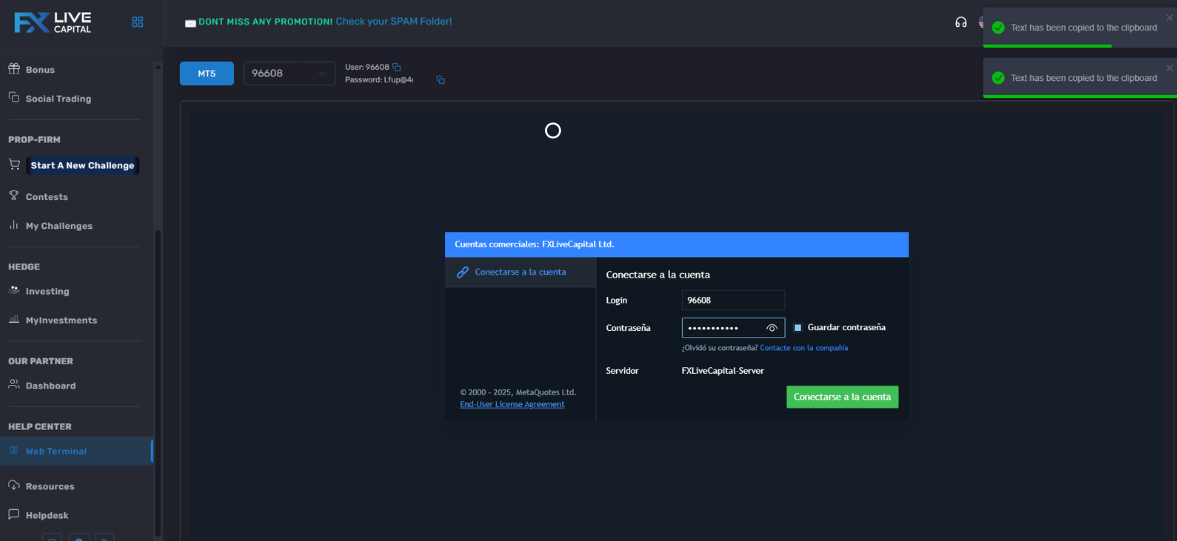Copy the user number 96608 with copy icon

pyautogui.click(x=396, y=67)
